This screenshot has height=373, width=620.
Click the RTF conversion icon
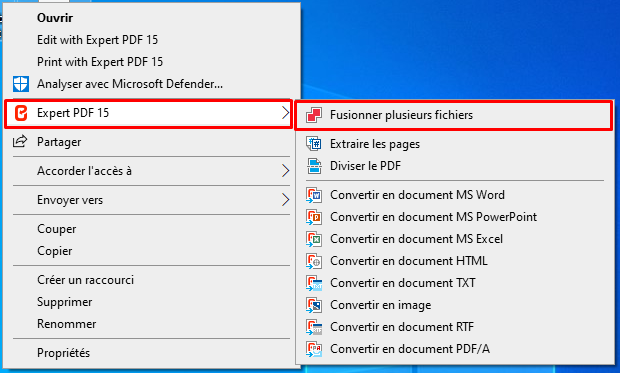[314, 327]
